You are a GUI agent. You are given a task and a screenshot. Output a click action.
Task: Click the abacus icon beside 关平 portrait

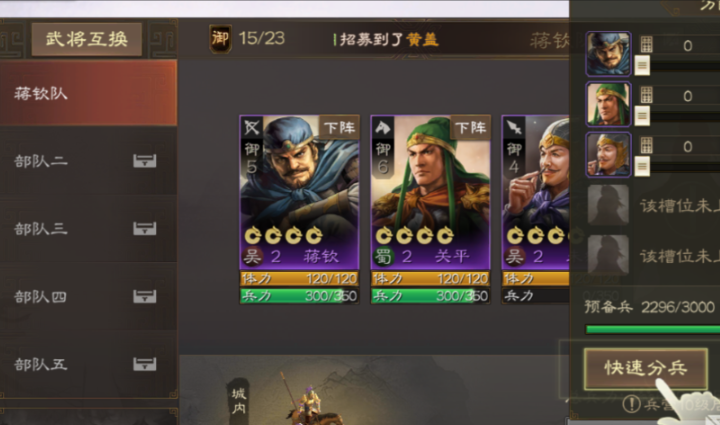647,95
